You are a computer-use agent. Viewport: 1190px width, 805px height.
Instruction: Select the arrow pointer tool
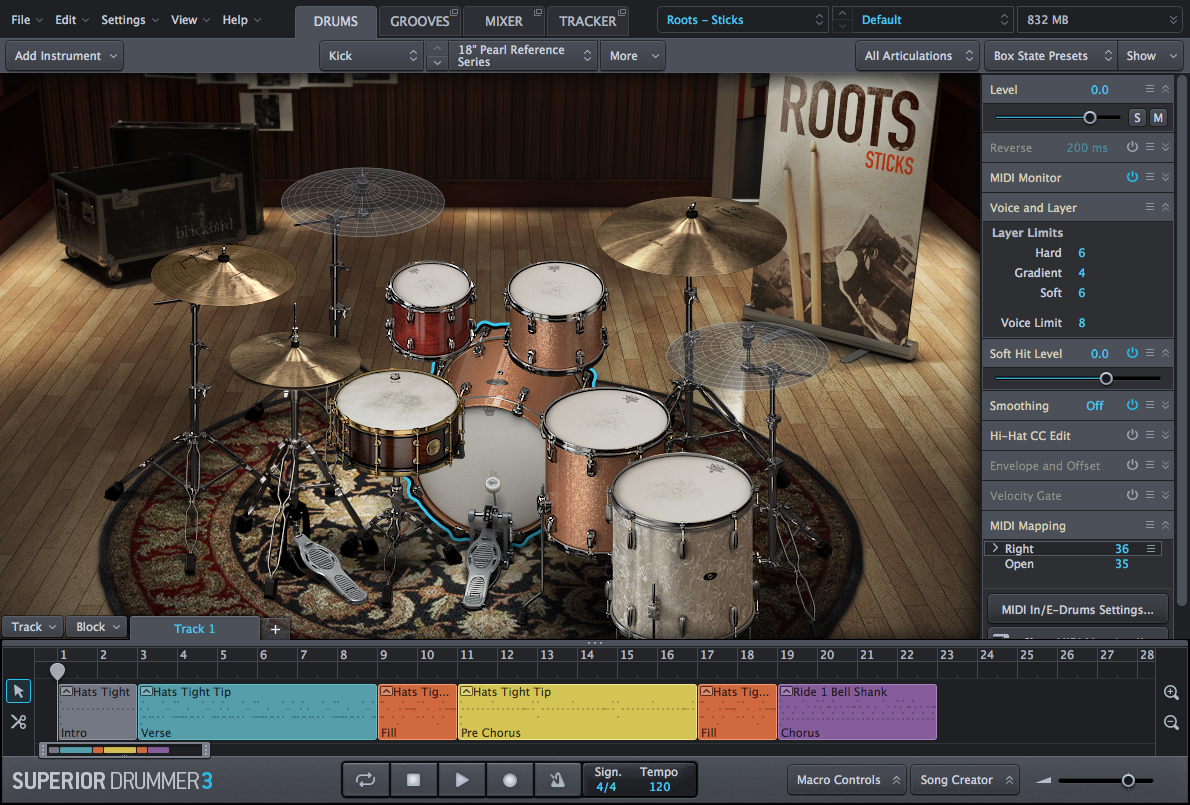(18, 691)
